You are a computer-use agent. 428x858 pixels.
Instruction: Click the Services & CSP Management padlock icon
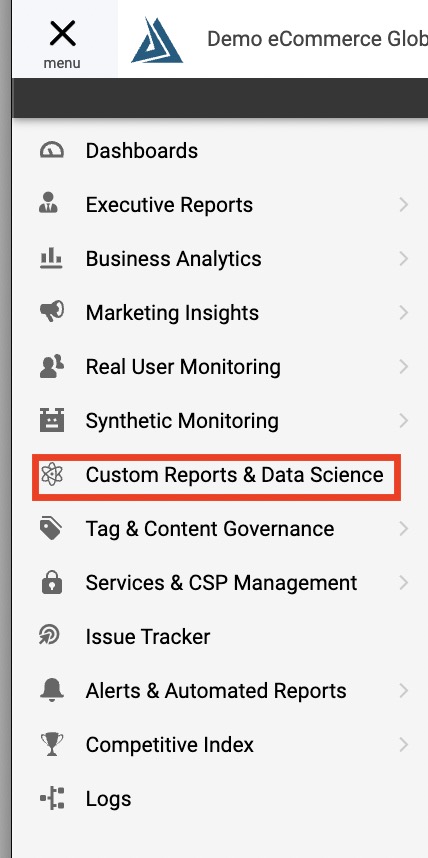(52, 583)
